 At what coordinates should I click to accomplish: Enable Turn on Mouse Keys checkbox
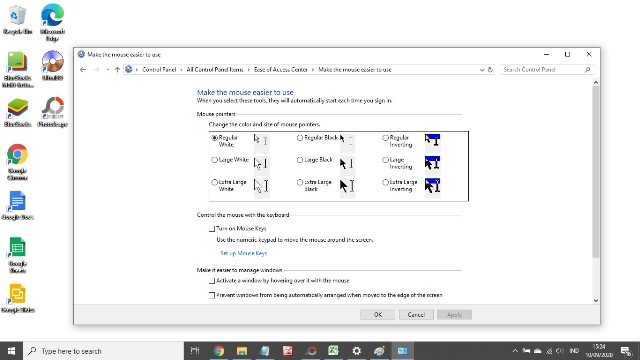(212, 229)
